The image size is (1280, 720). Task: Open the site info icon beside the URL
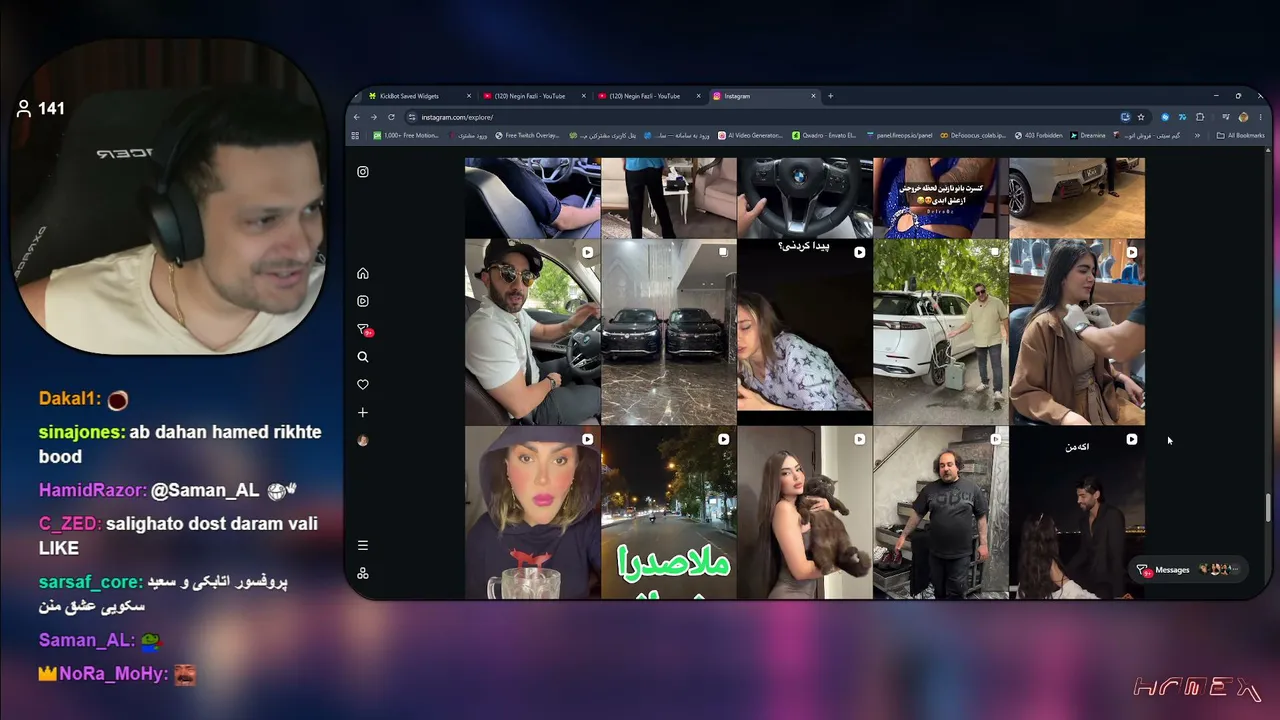click(412, 117)
